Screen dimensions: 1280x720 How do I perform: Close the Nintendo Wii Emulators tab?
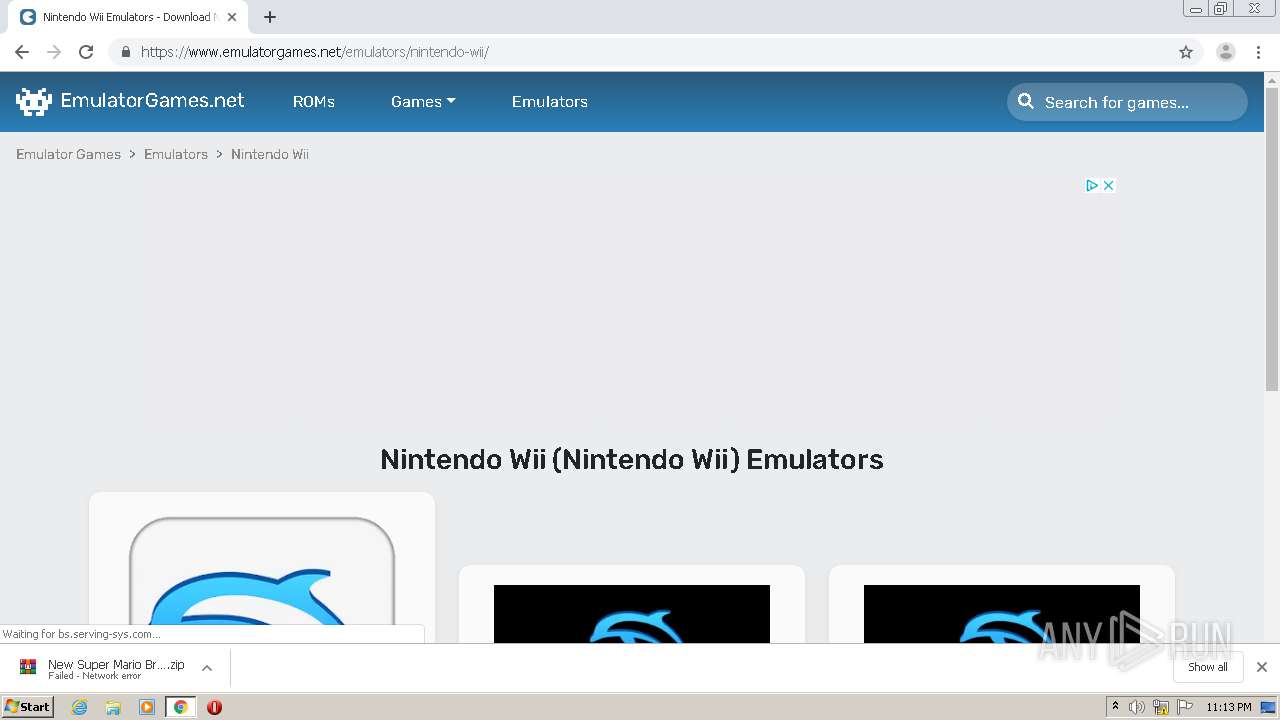[232, 17]
